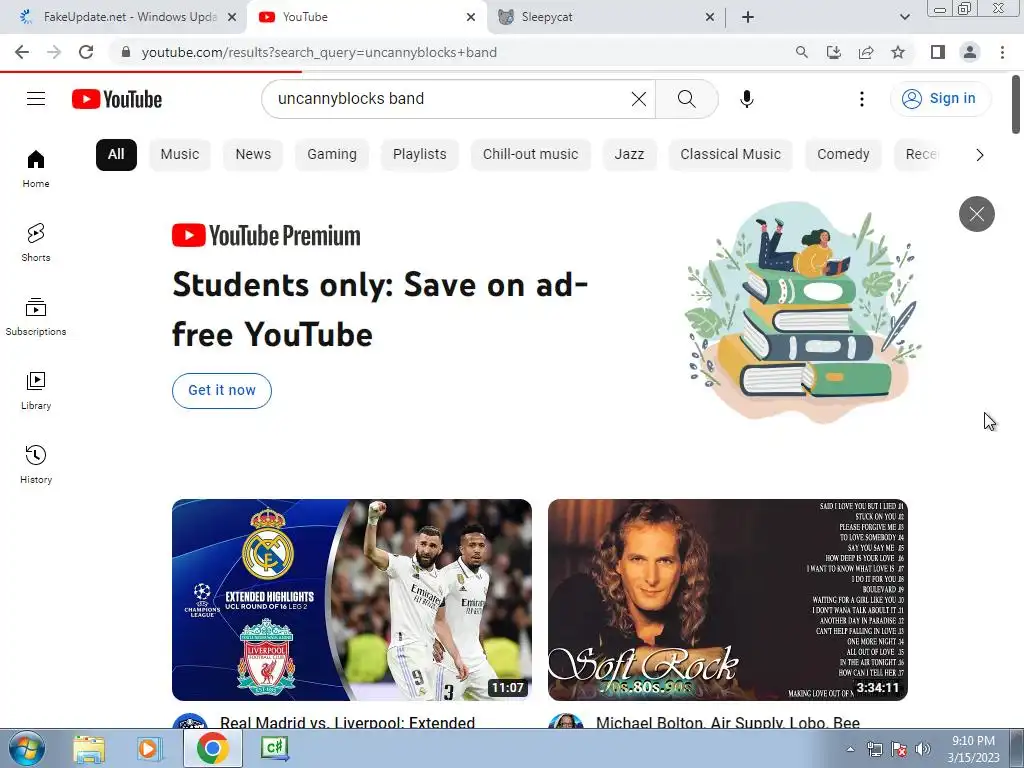This screenshot has width=1024, height=768.
Task: Open the Soft Rock video thumbnail
Action: pyautogui.click(x=728, y=600)
